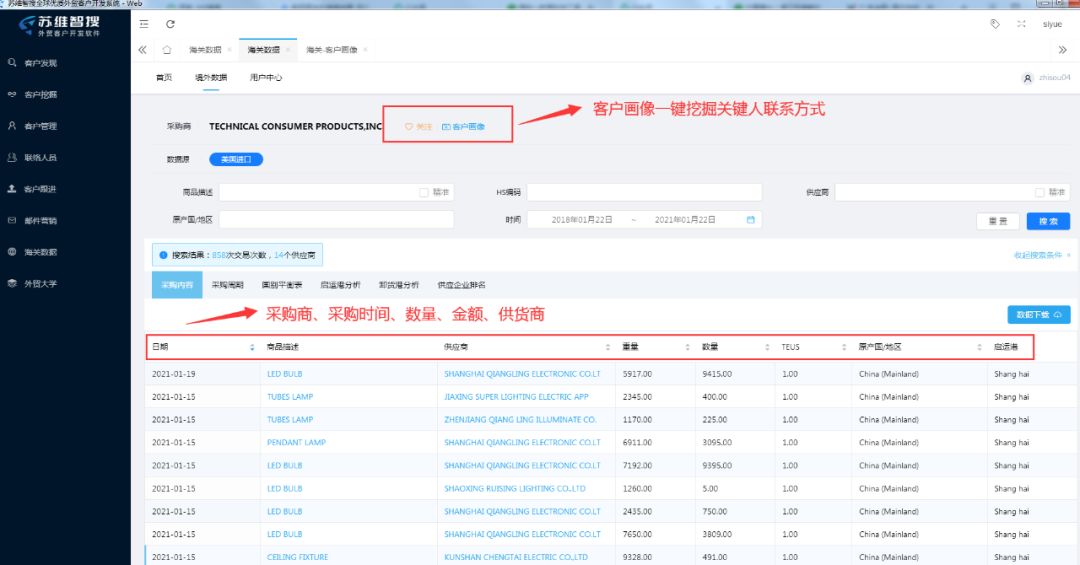This screenshot has height=565, width=1080.
Task: Open the 用户中心 menu item
Action: coord(266,77)
